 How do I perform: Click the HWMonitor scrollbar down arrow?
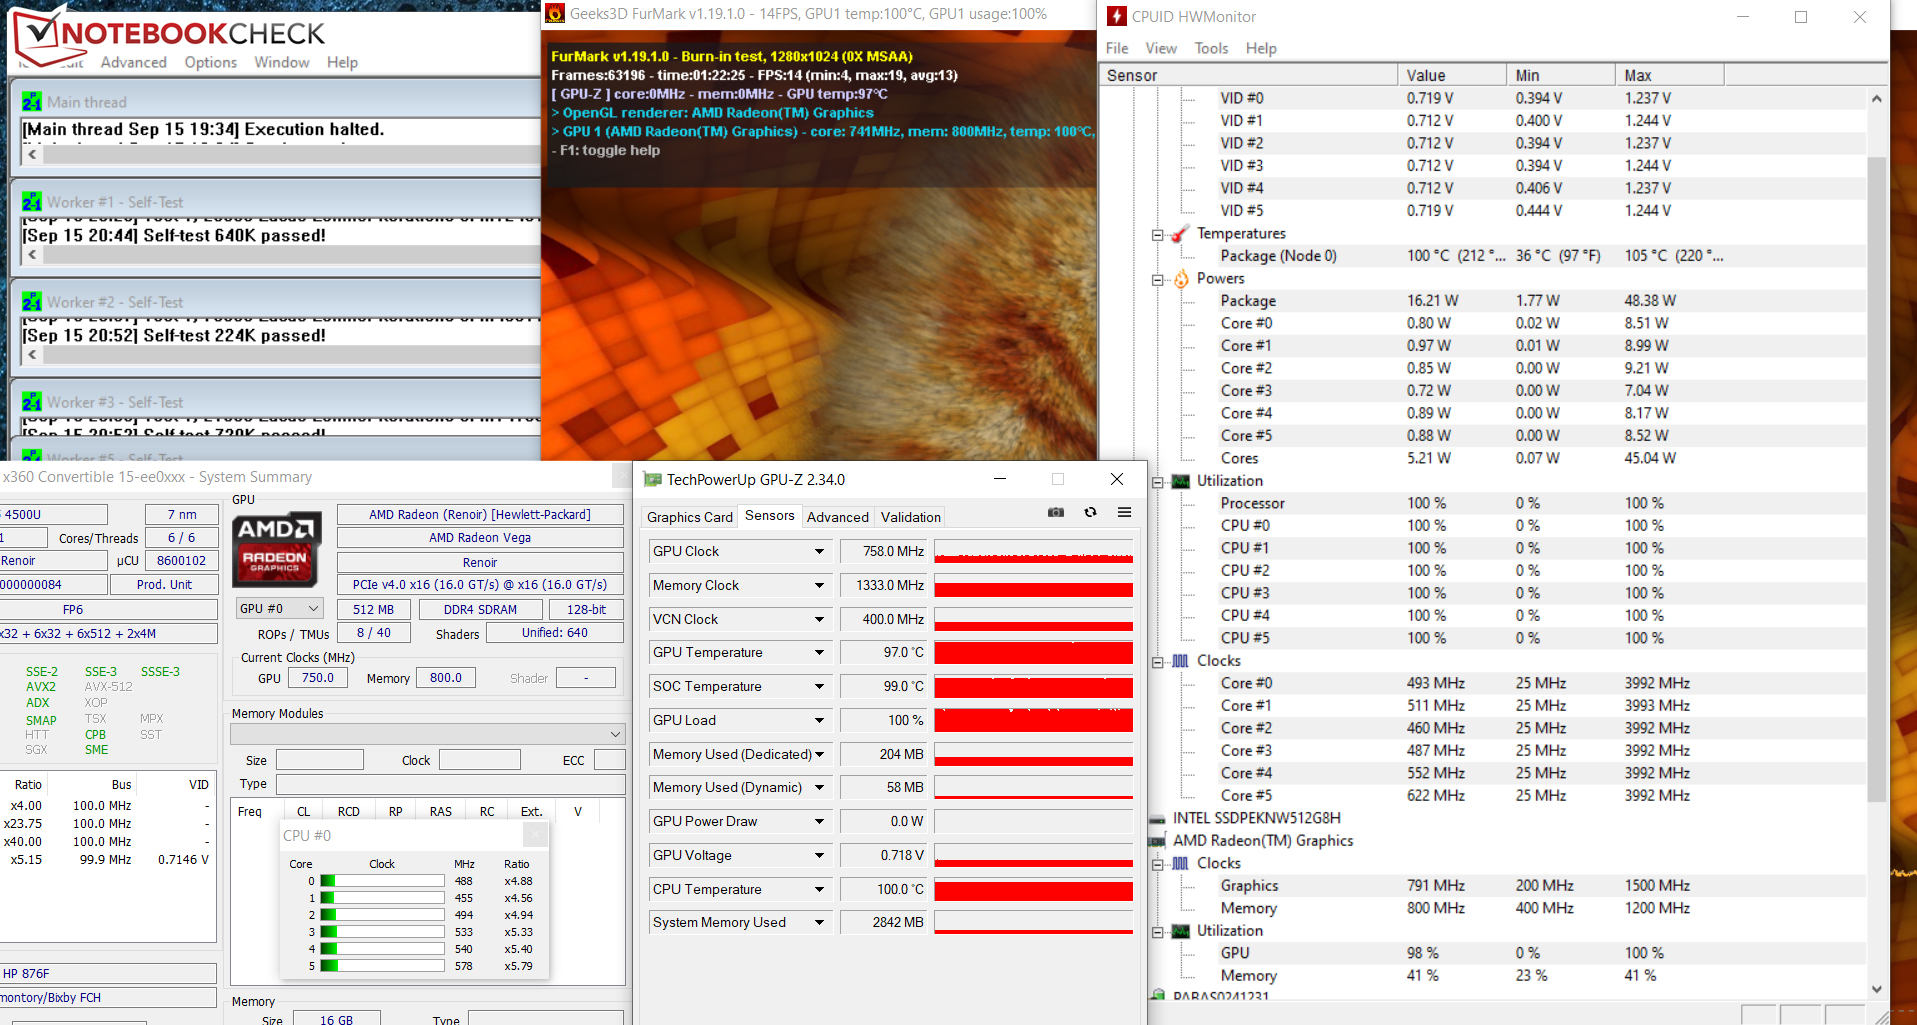(x=1877, y=989)
